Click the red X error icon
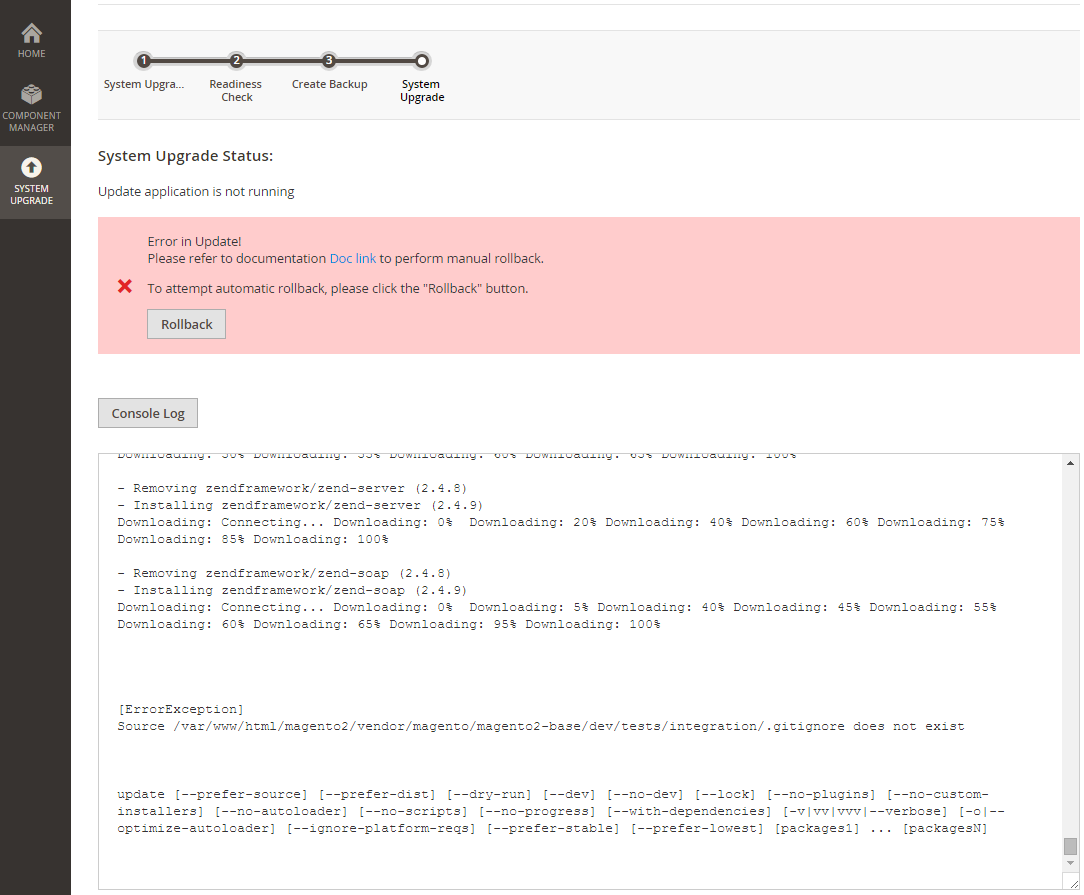 pyautogui.click(x=124, y=286)
